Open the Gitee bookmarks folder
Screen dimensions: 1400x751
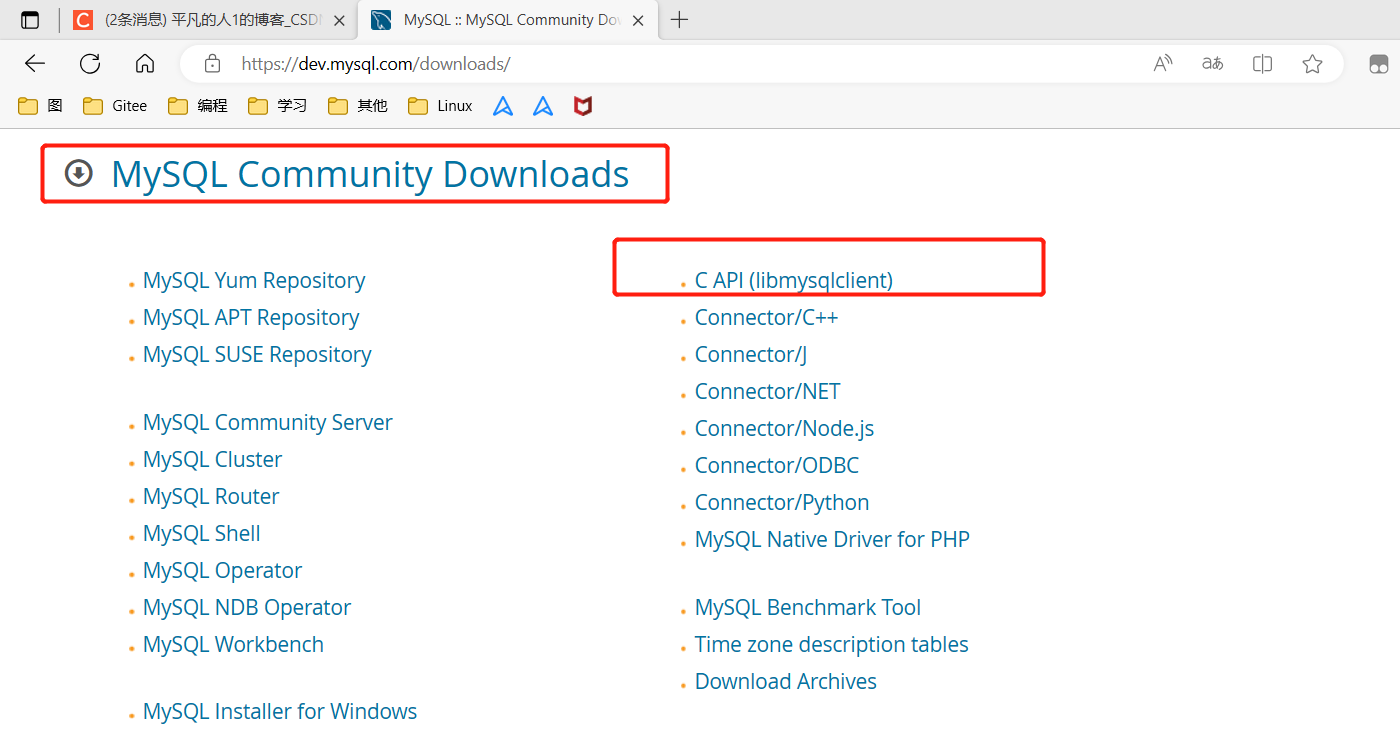coord(115,106)
